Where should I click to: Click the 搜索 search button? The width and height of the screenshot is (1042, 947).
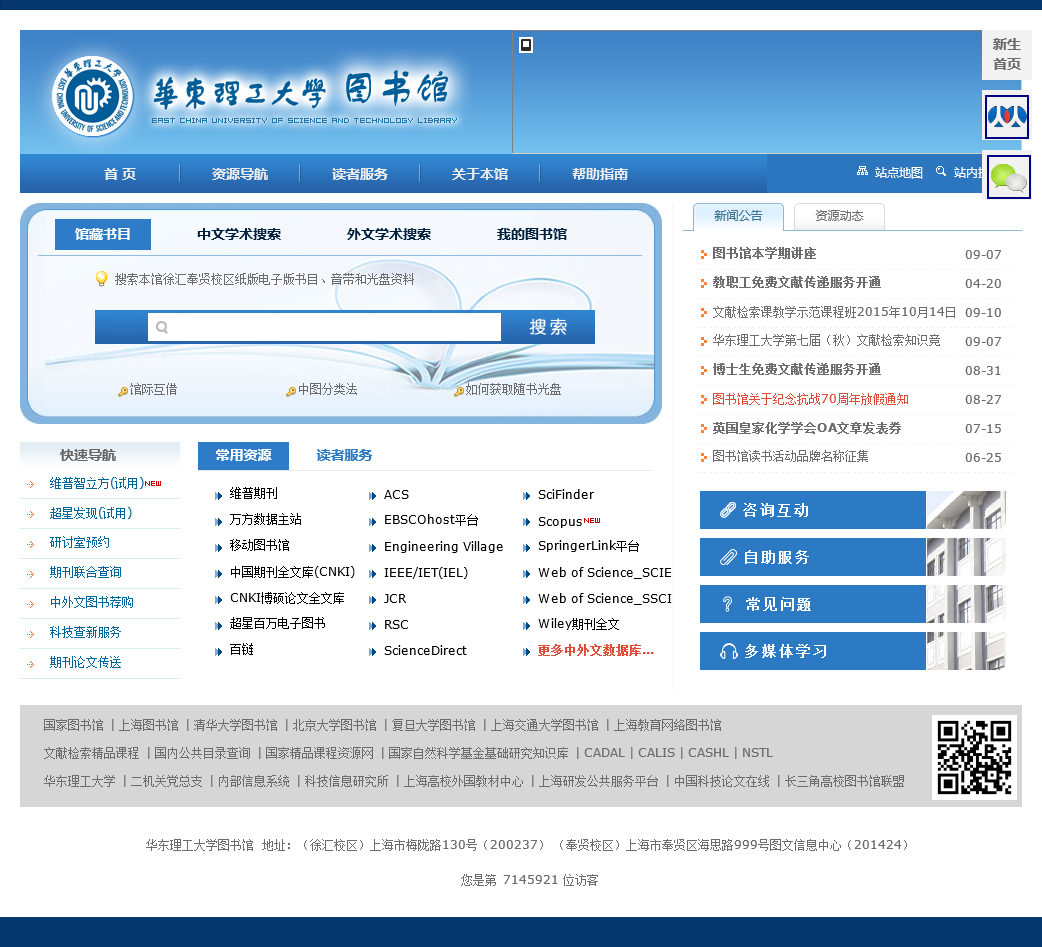pyautogui.click(x=548, y=327)
